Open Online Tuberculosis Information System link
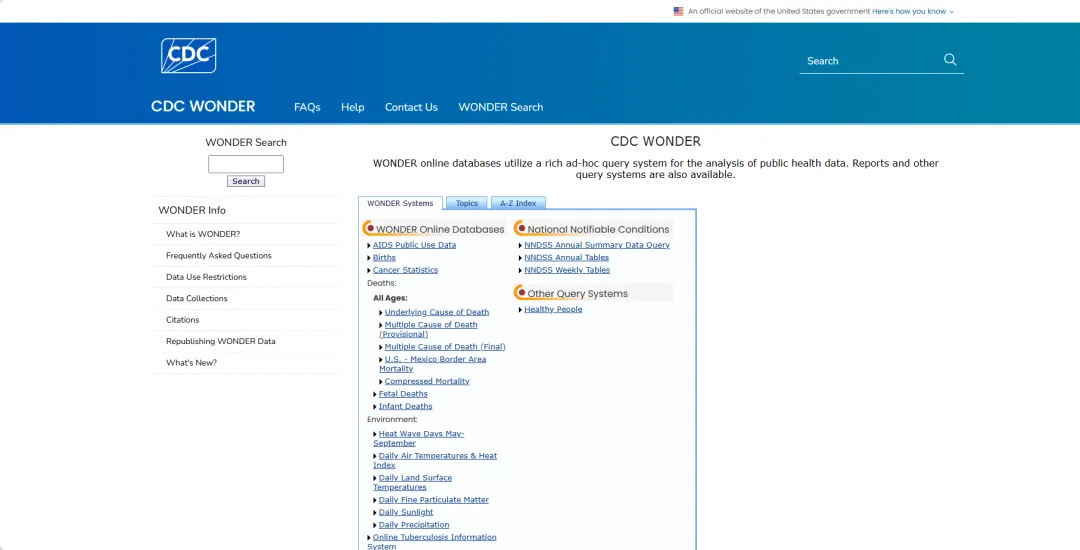This screenshot has height=550, width=1080. coord(432,541)
